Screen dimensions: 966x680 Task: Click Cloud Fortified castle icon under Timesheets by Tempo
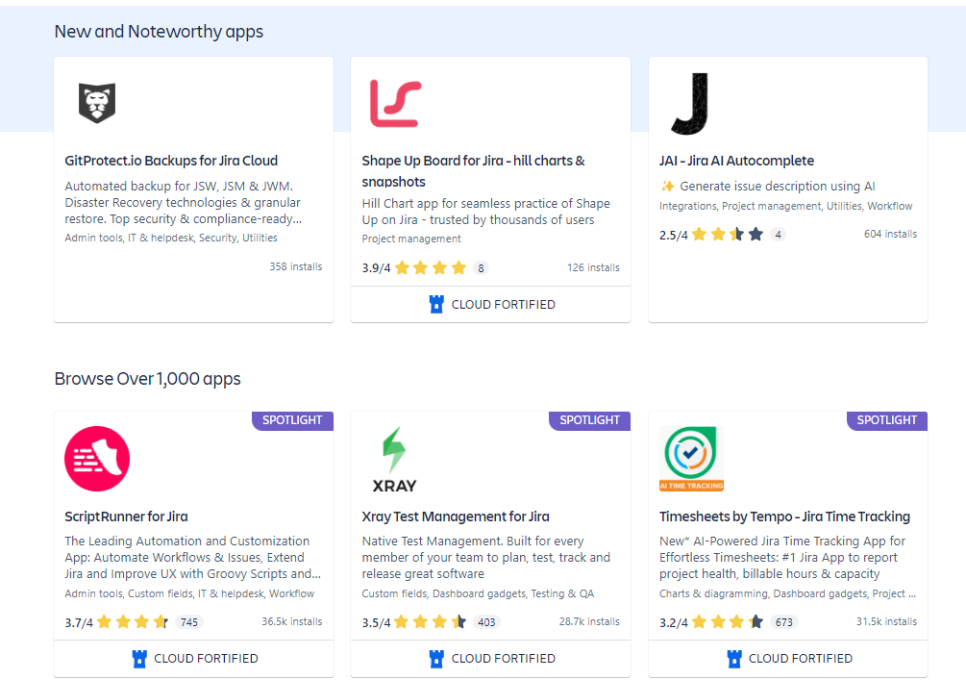pos(734,658)
